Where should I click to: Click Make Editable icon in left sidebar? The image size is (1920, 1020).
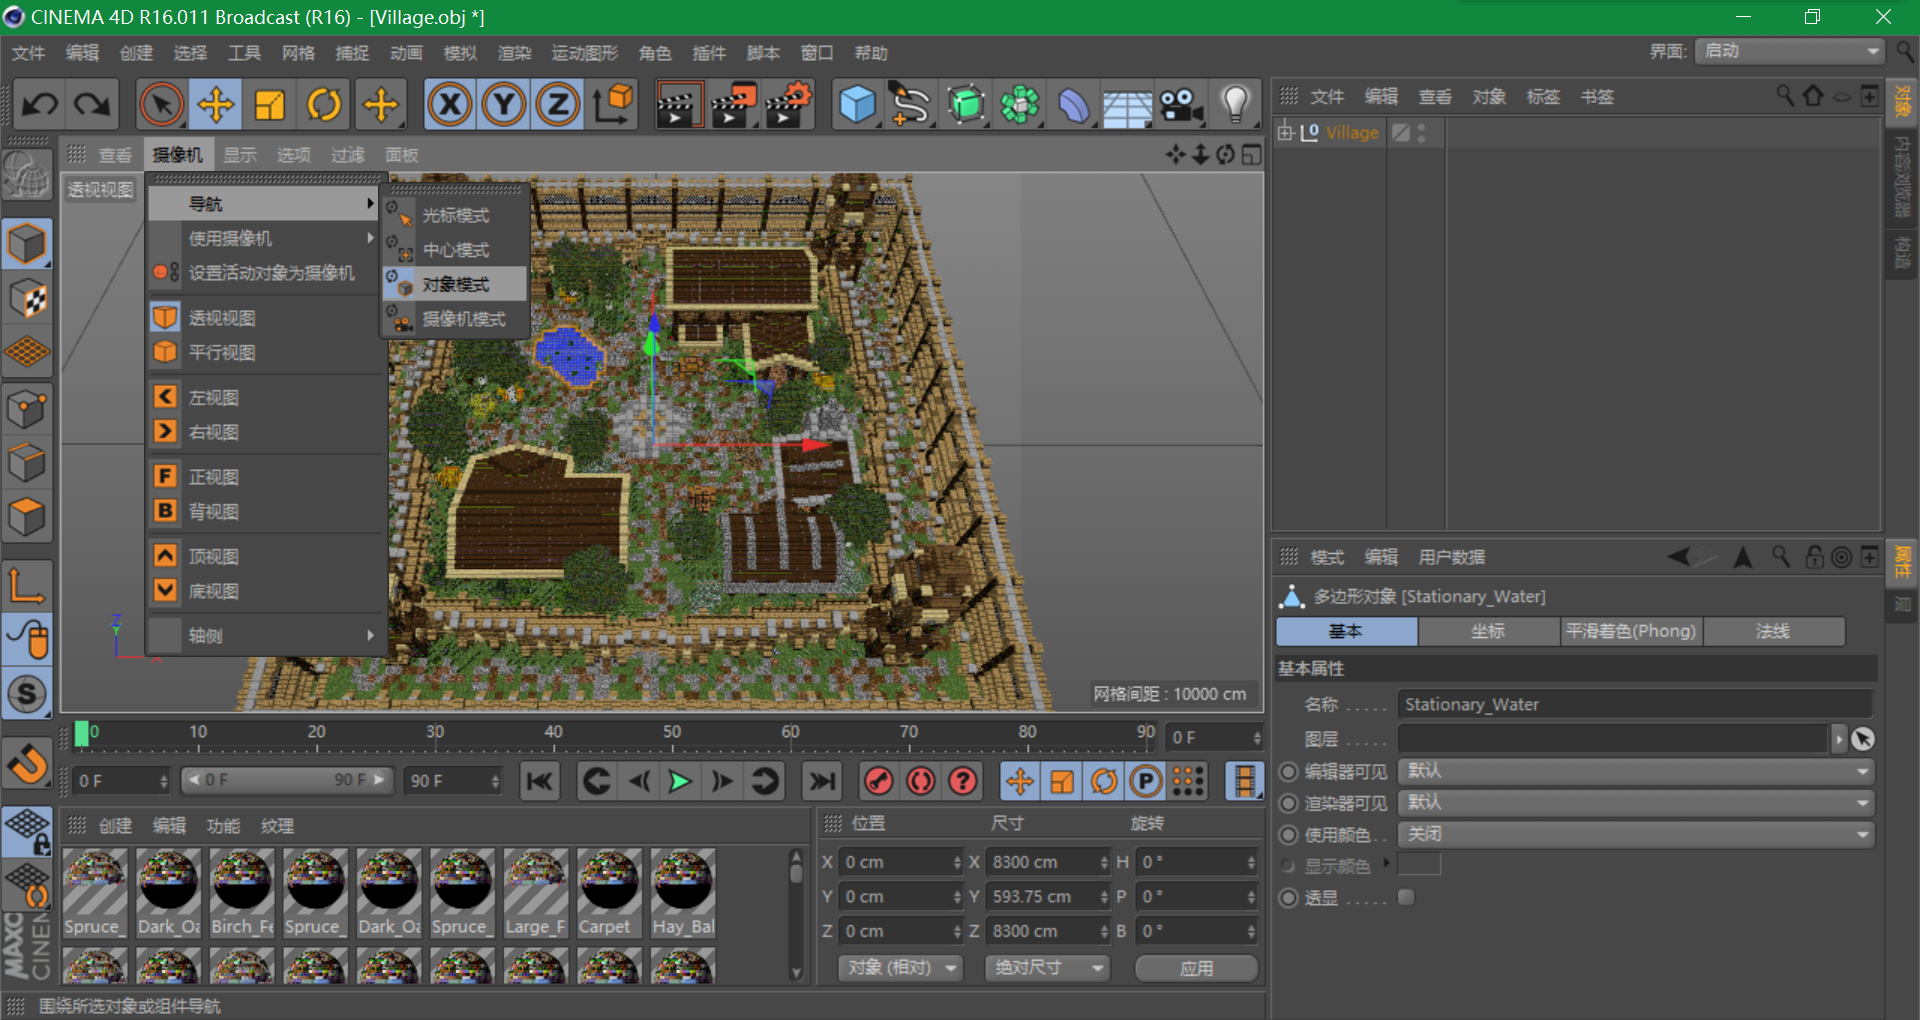pos(27,177)
